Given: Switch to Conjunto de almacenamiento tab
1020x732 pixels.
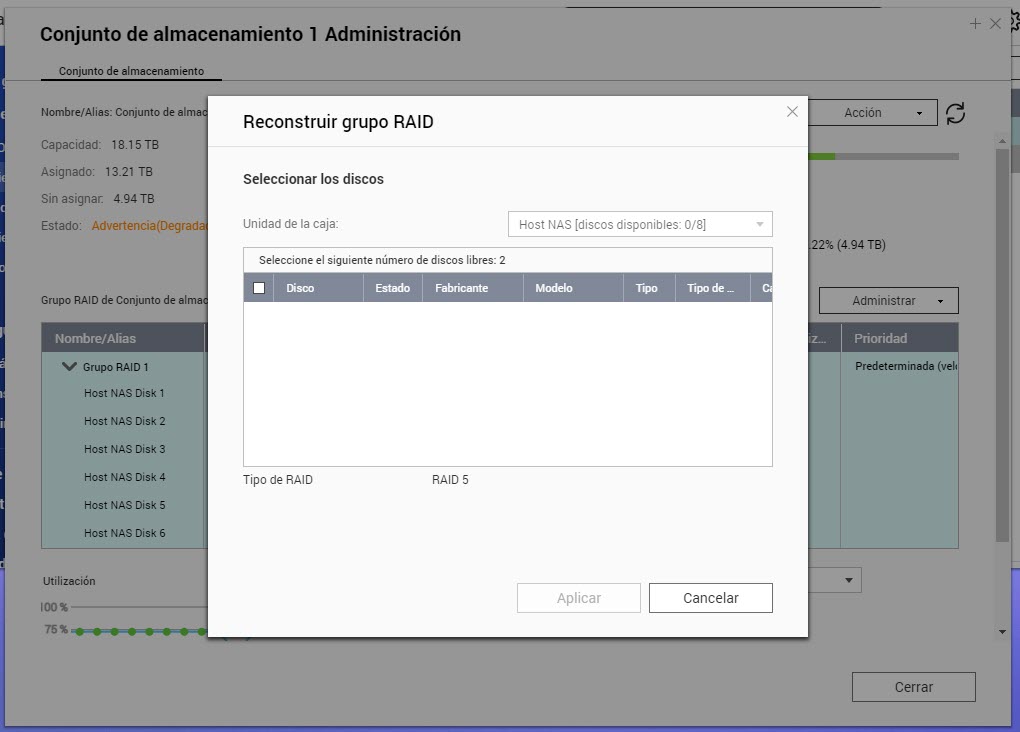Looking at the screenshot, I should click(x=131, y=71).
